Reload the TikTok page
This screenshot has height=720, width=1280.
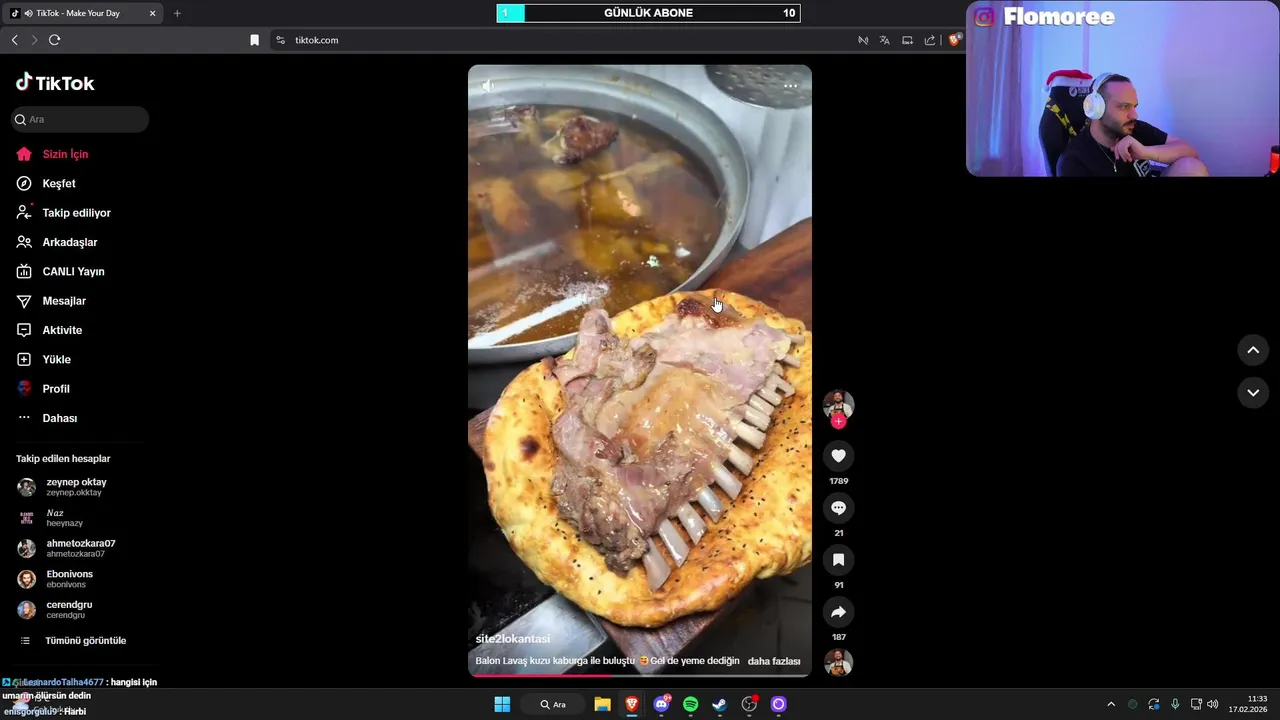[54, 40]
